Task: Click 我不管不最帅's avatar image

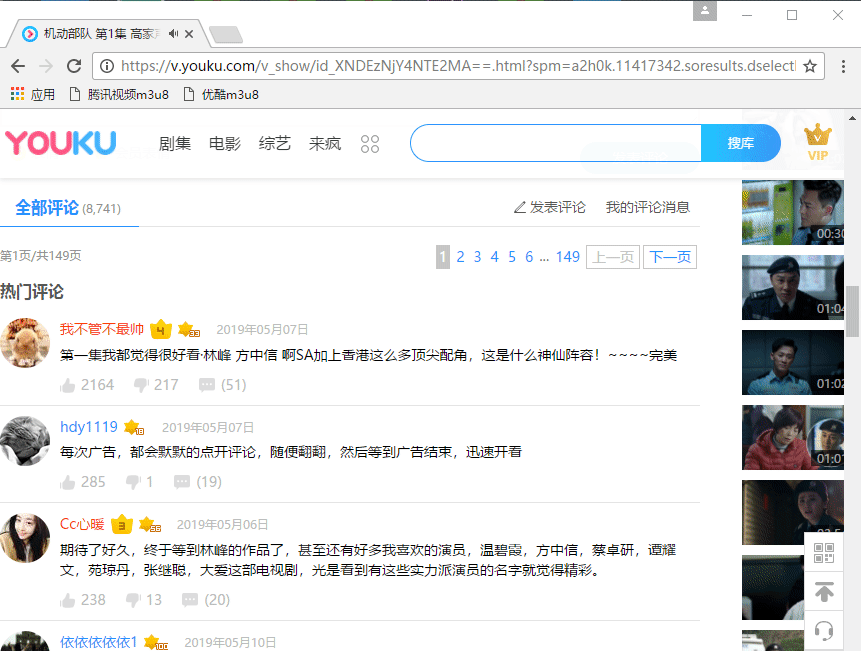Action: pos(25,343)
